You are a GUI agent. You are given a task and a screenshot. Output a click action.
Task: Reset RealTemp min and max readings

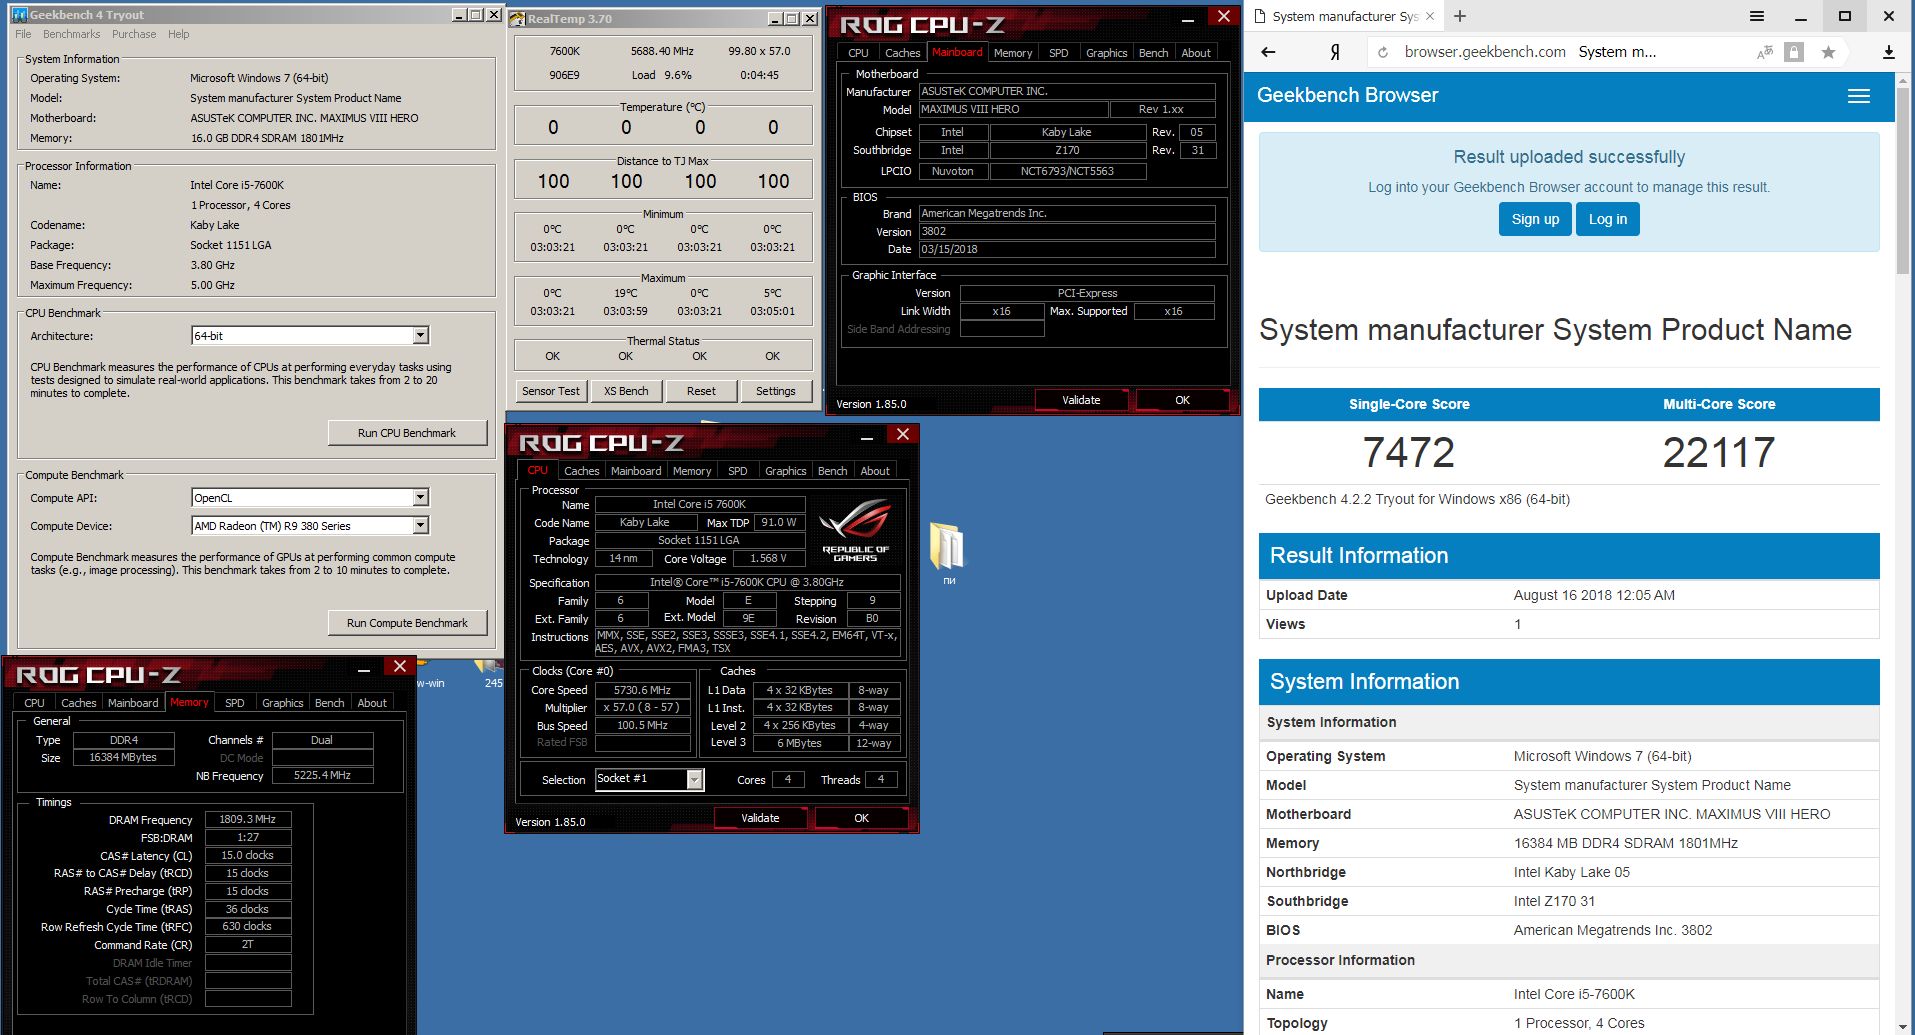pyautogui.click(x=701, y=391)
